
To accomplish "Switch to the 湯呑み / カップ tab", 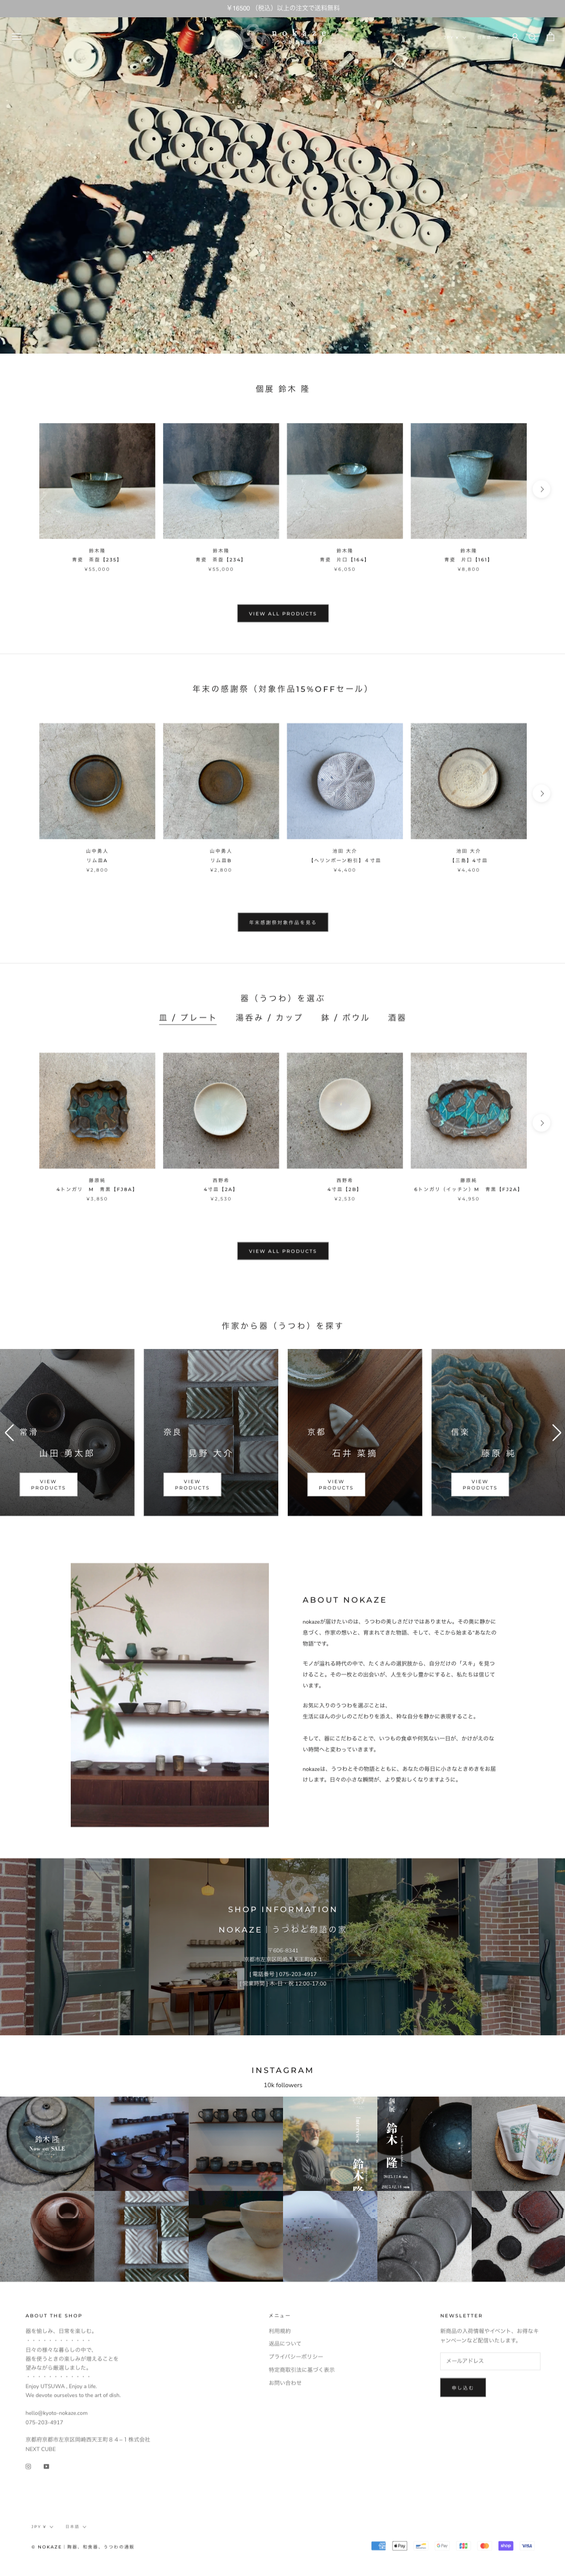I will pyautogui.click(x=269, y=1017).
